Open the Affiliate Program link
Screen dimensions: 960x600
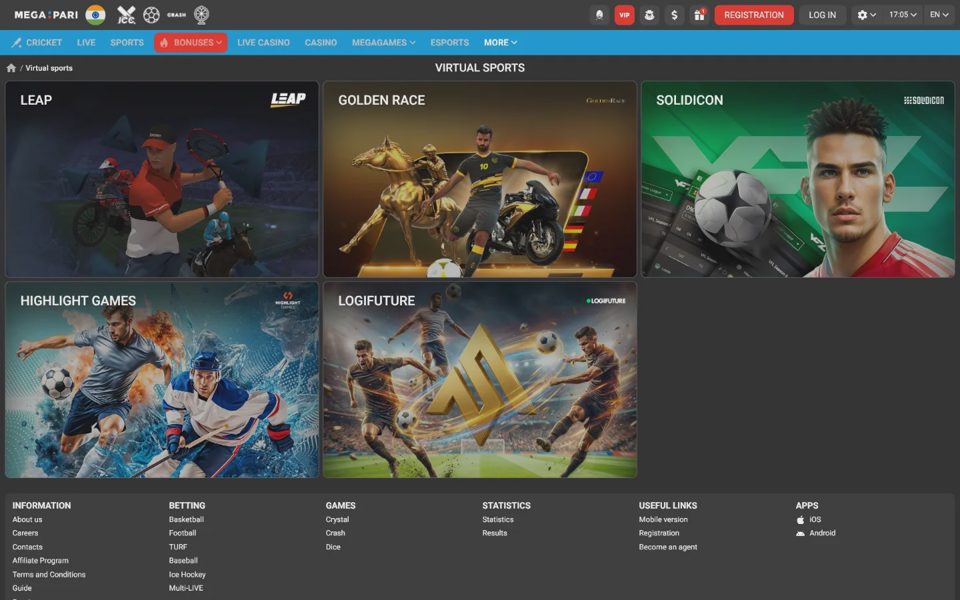click(40, 560)
